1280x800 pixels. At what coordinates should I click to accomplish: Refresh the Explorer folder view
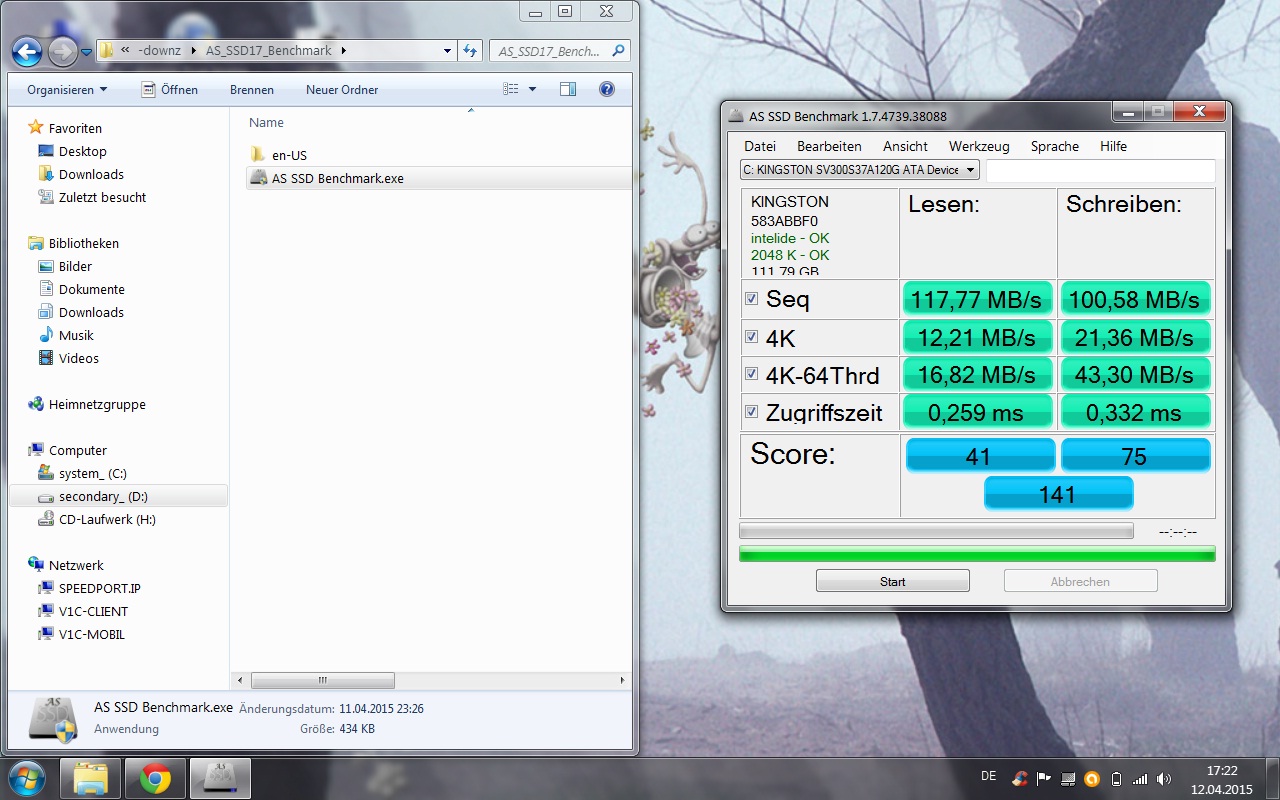[x=470, y=50]
